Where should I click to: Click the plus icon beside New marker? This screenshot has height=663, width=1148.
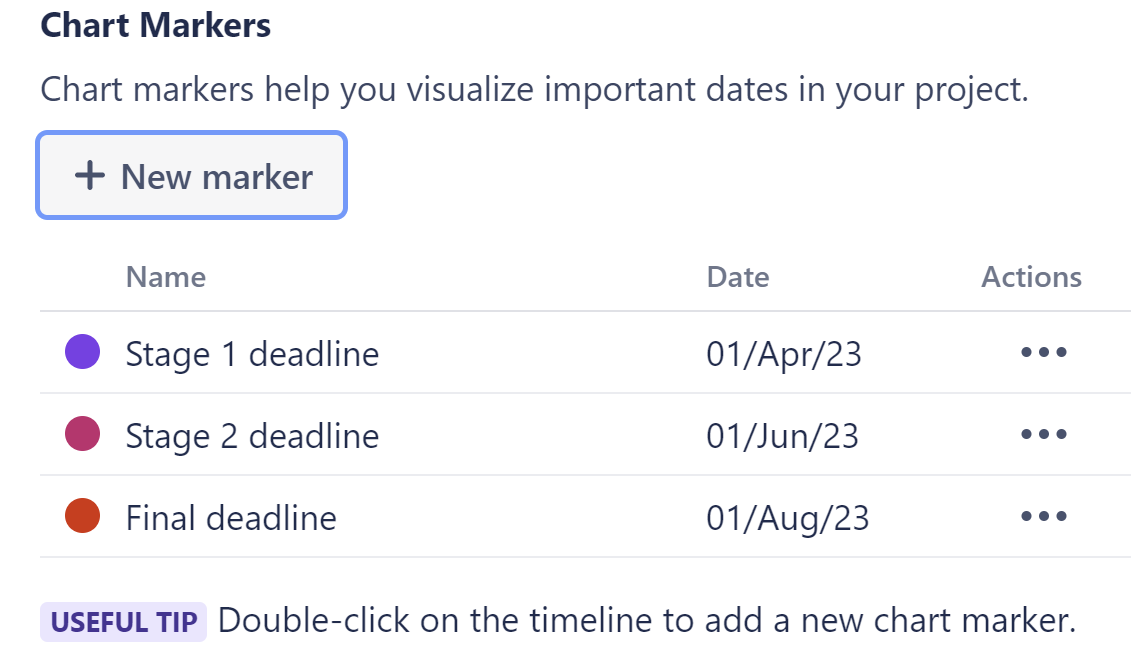coord(90,177)
